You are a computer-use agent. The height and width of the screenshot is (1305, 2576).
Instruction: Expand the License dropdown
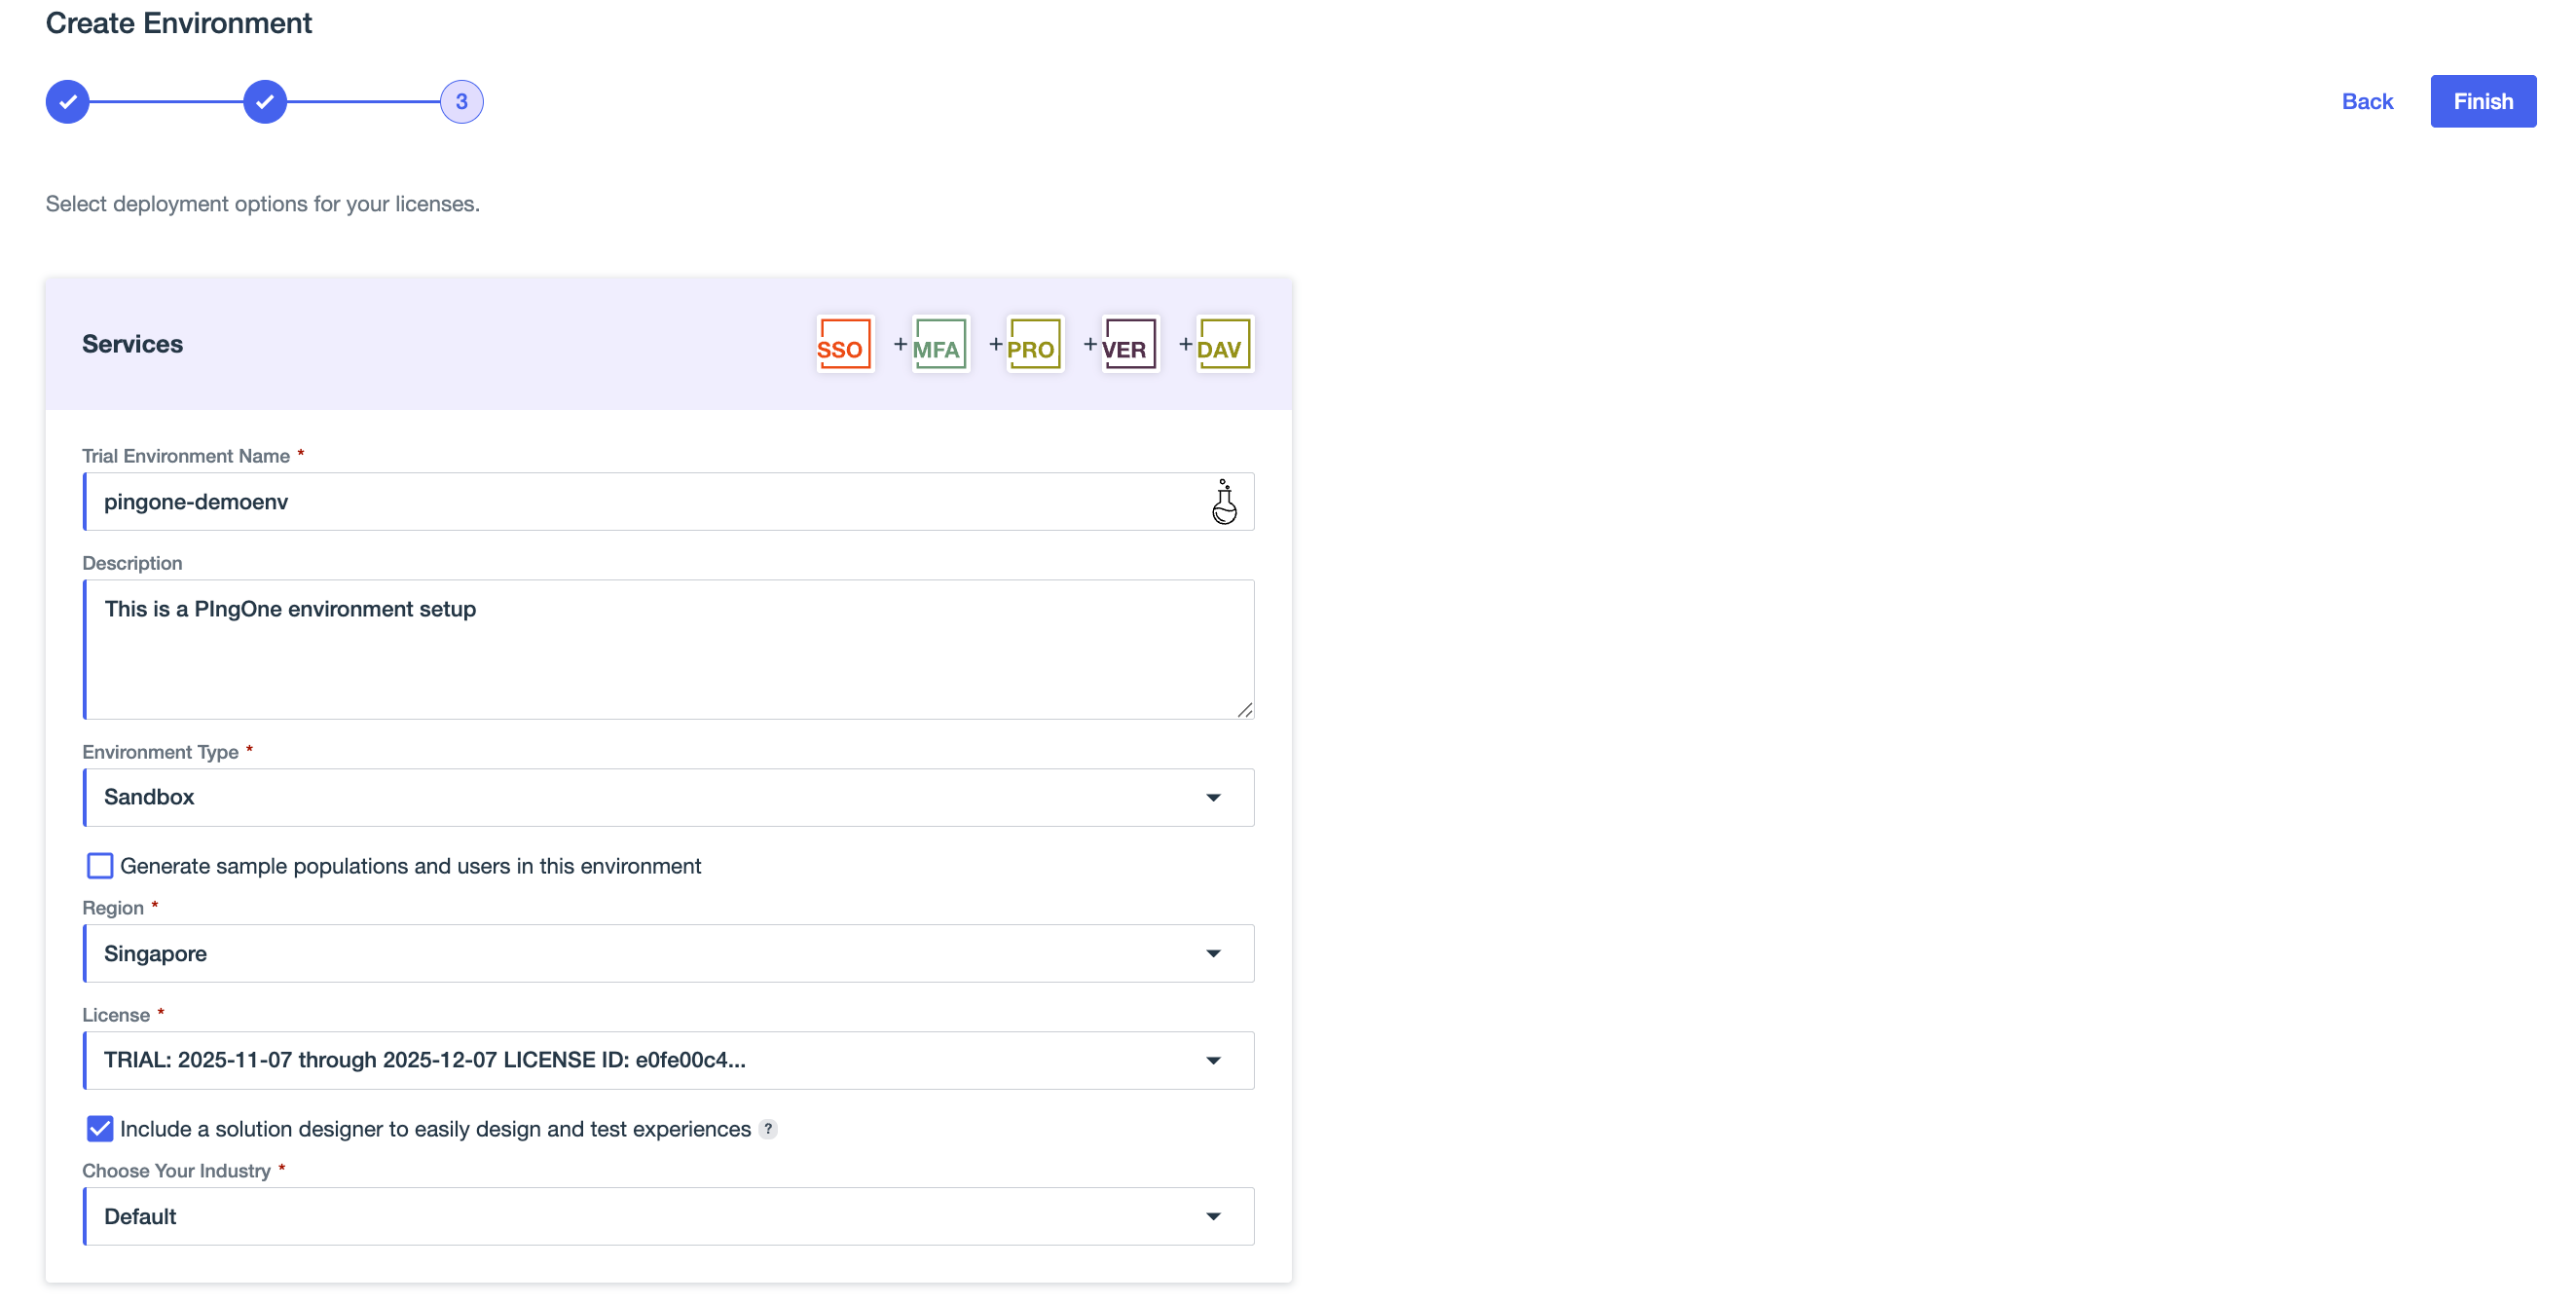(668, 1061)
